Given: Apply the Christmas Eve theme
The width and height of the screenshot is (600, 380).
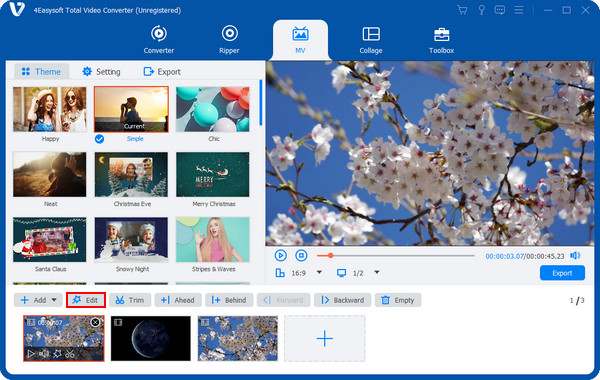Looking at the screenshot, I should point(131,175).
